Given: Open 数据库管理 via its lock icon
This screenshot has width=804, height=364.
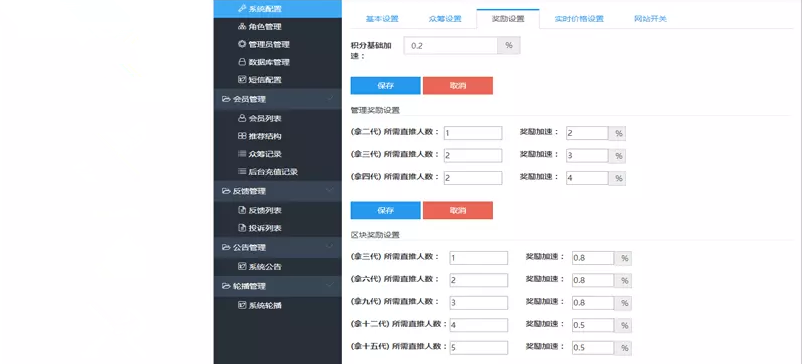Looking at the screenshot, I should 243,62.
